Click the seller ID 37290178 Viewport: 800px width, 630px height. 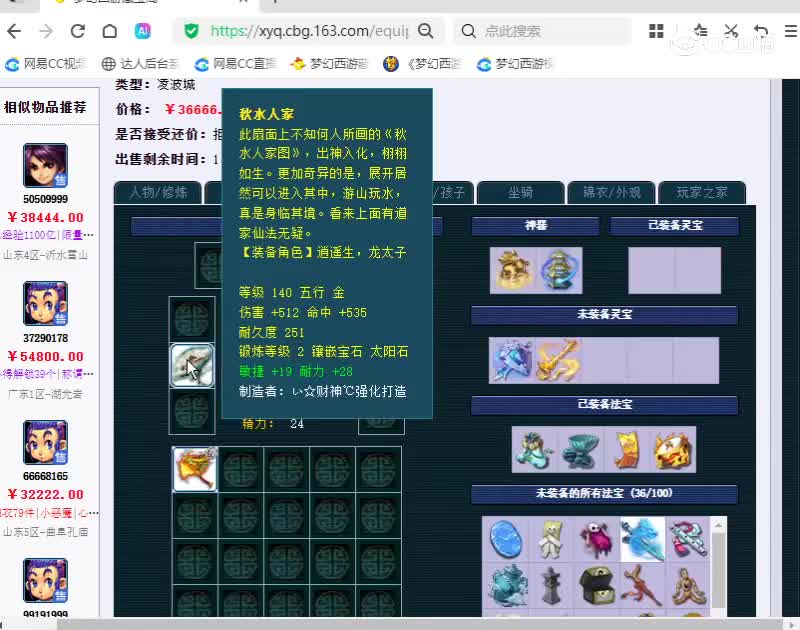(45, 338)
